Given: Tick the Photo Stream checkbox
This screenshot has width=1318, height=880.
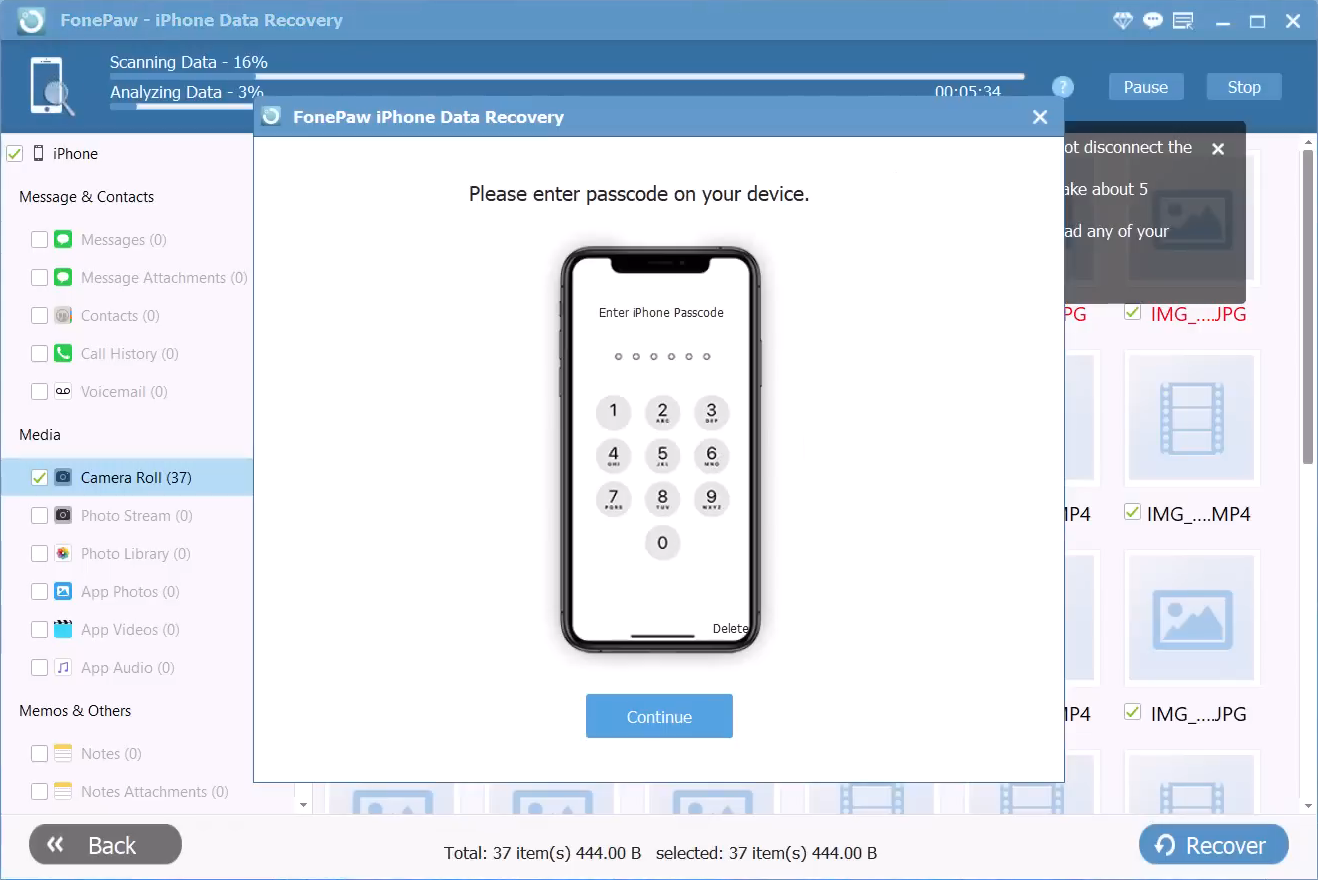Looking at the screenshot, I should pos(39,516).
